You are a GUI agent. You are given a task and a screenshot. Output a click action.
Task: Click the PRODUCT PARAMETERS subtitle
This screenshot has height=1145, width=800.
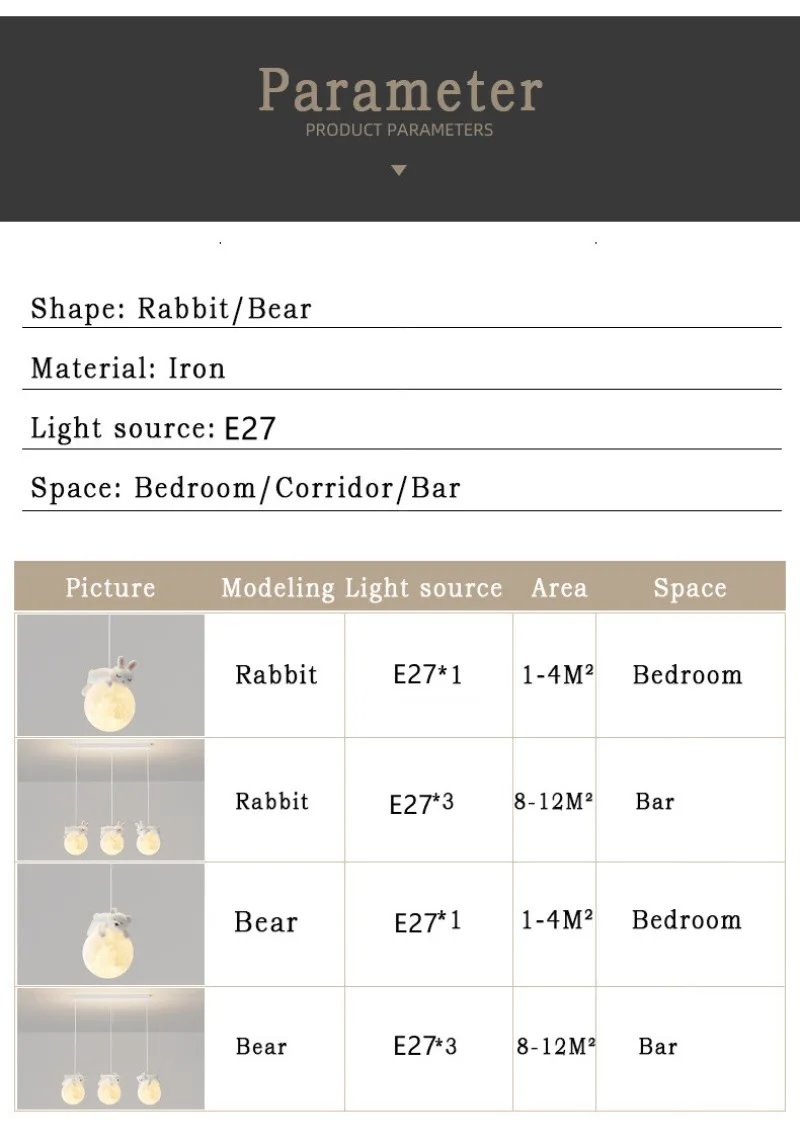click(x=399, y=130)
